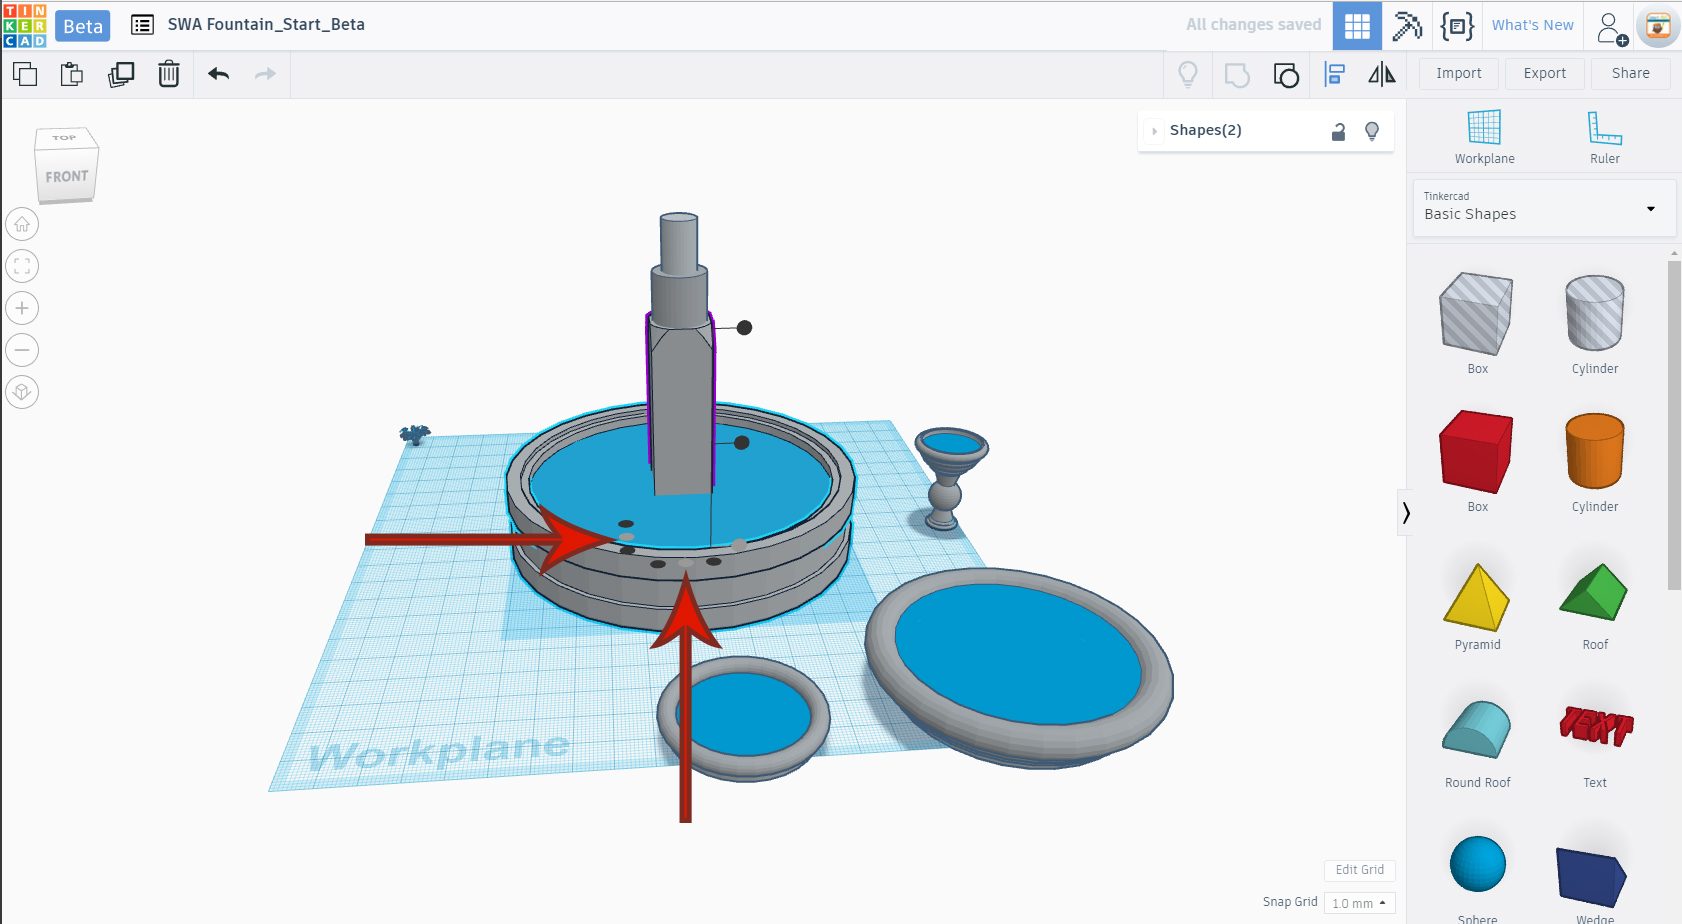Select the Ruler tool
This screenshot has height=924, width=1682.
1605,137
